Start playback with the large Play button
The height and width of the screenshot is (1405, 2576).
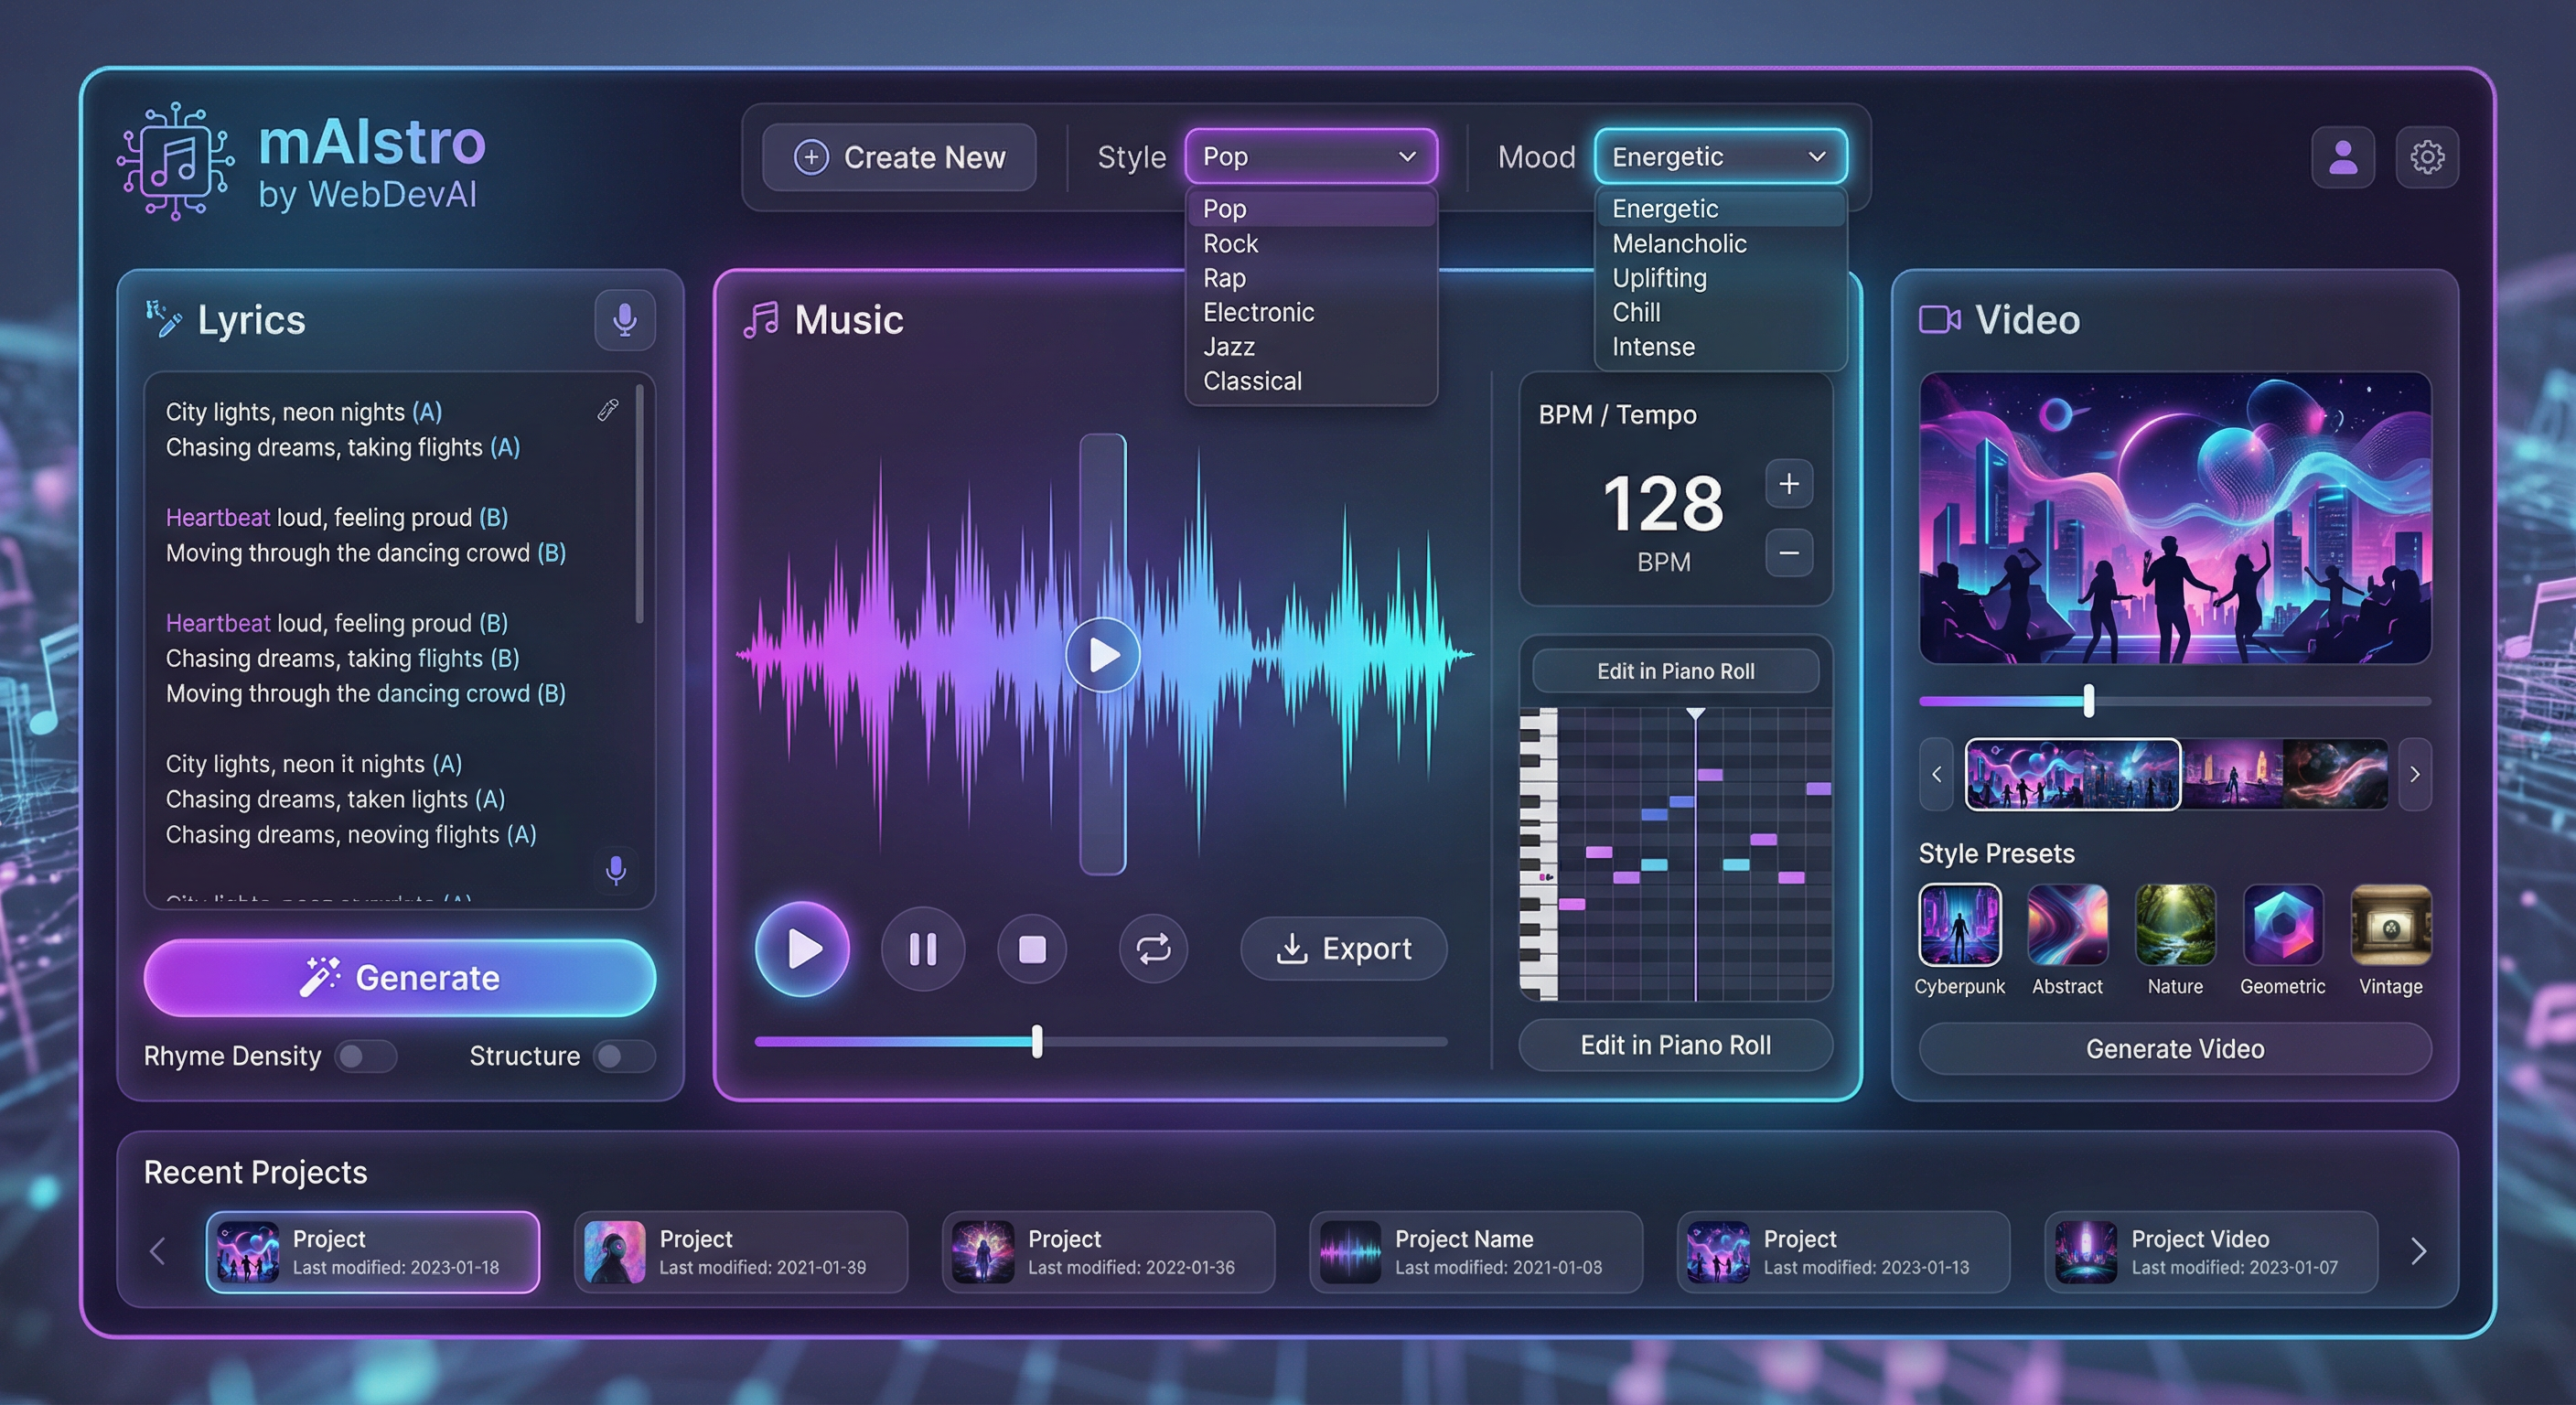802,948
